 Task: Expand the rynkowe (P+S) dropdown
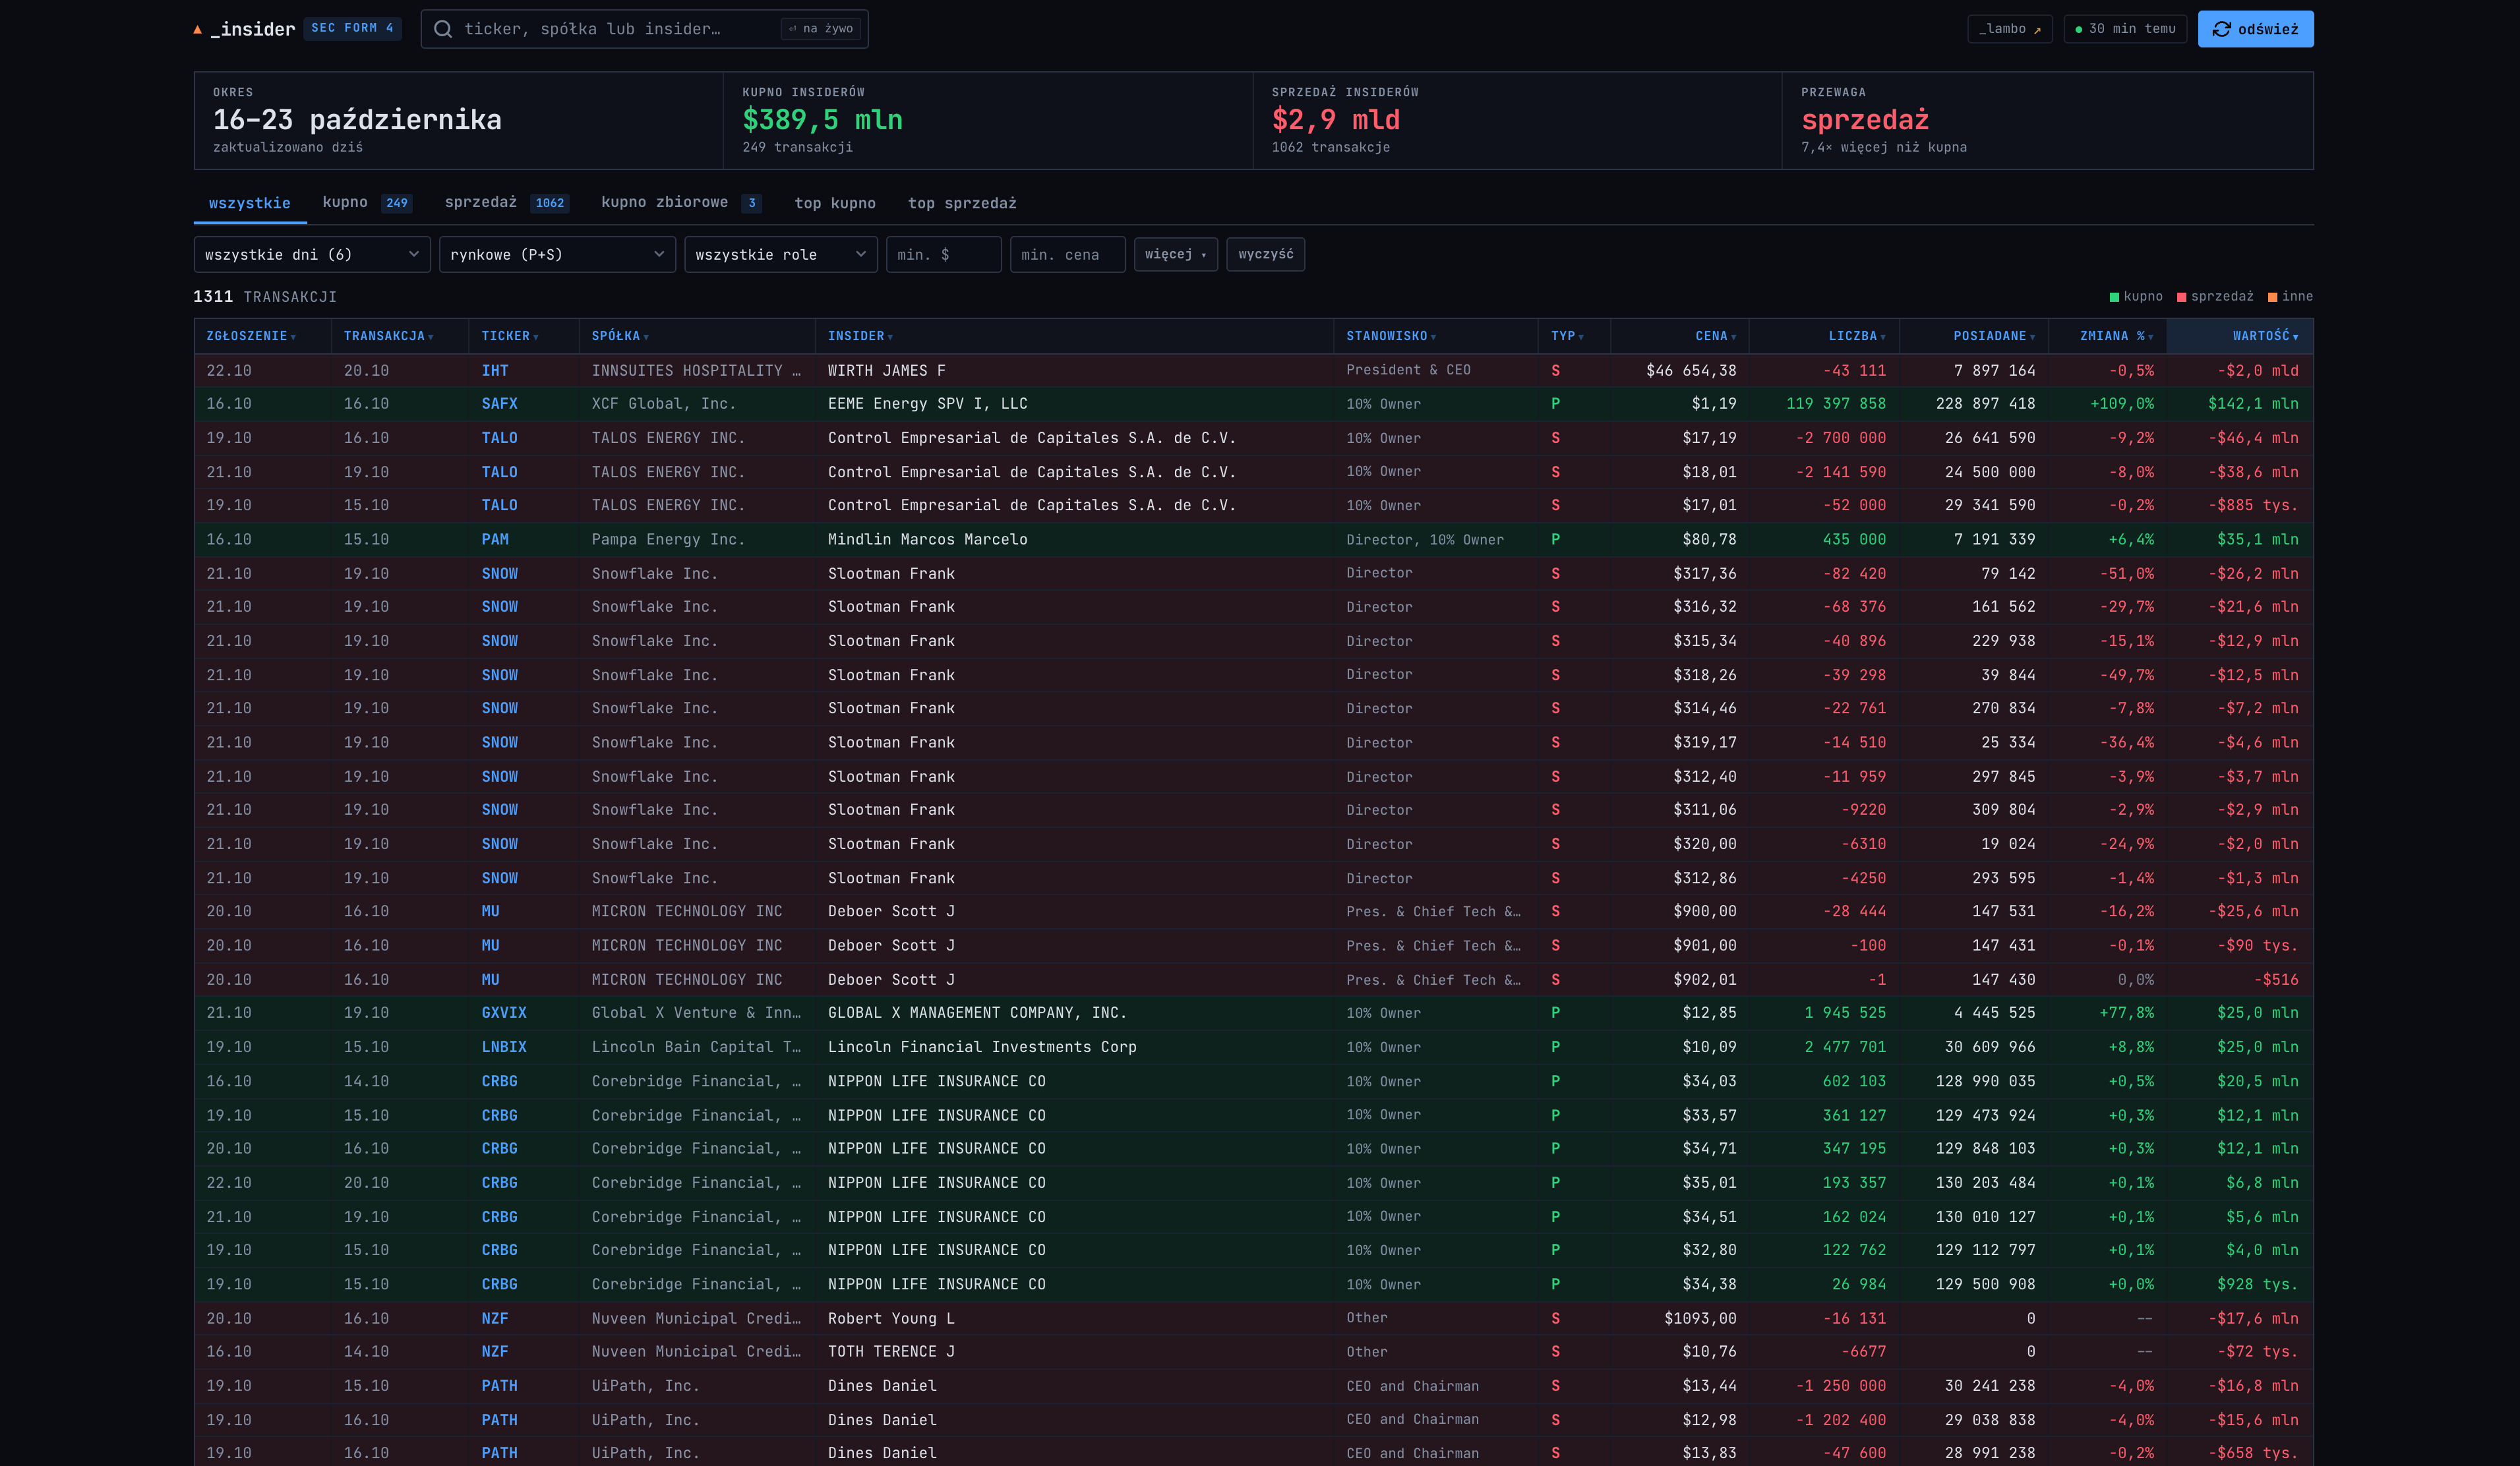557,254
